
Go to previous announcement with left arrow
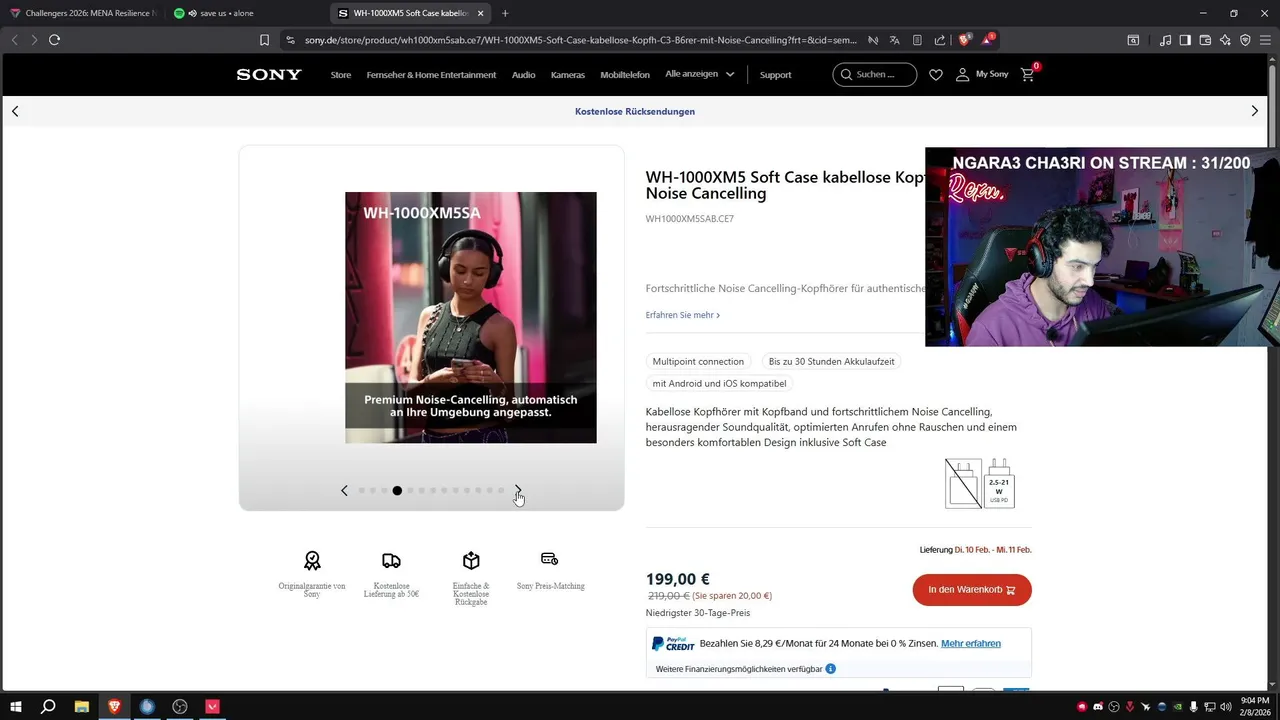tap(15, 111)
